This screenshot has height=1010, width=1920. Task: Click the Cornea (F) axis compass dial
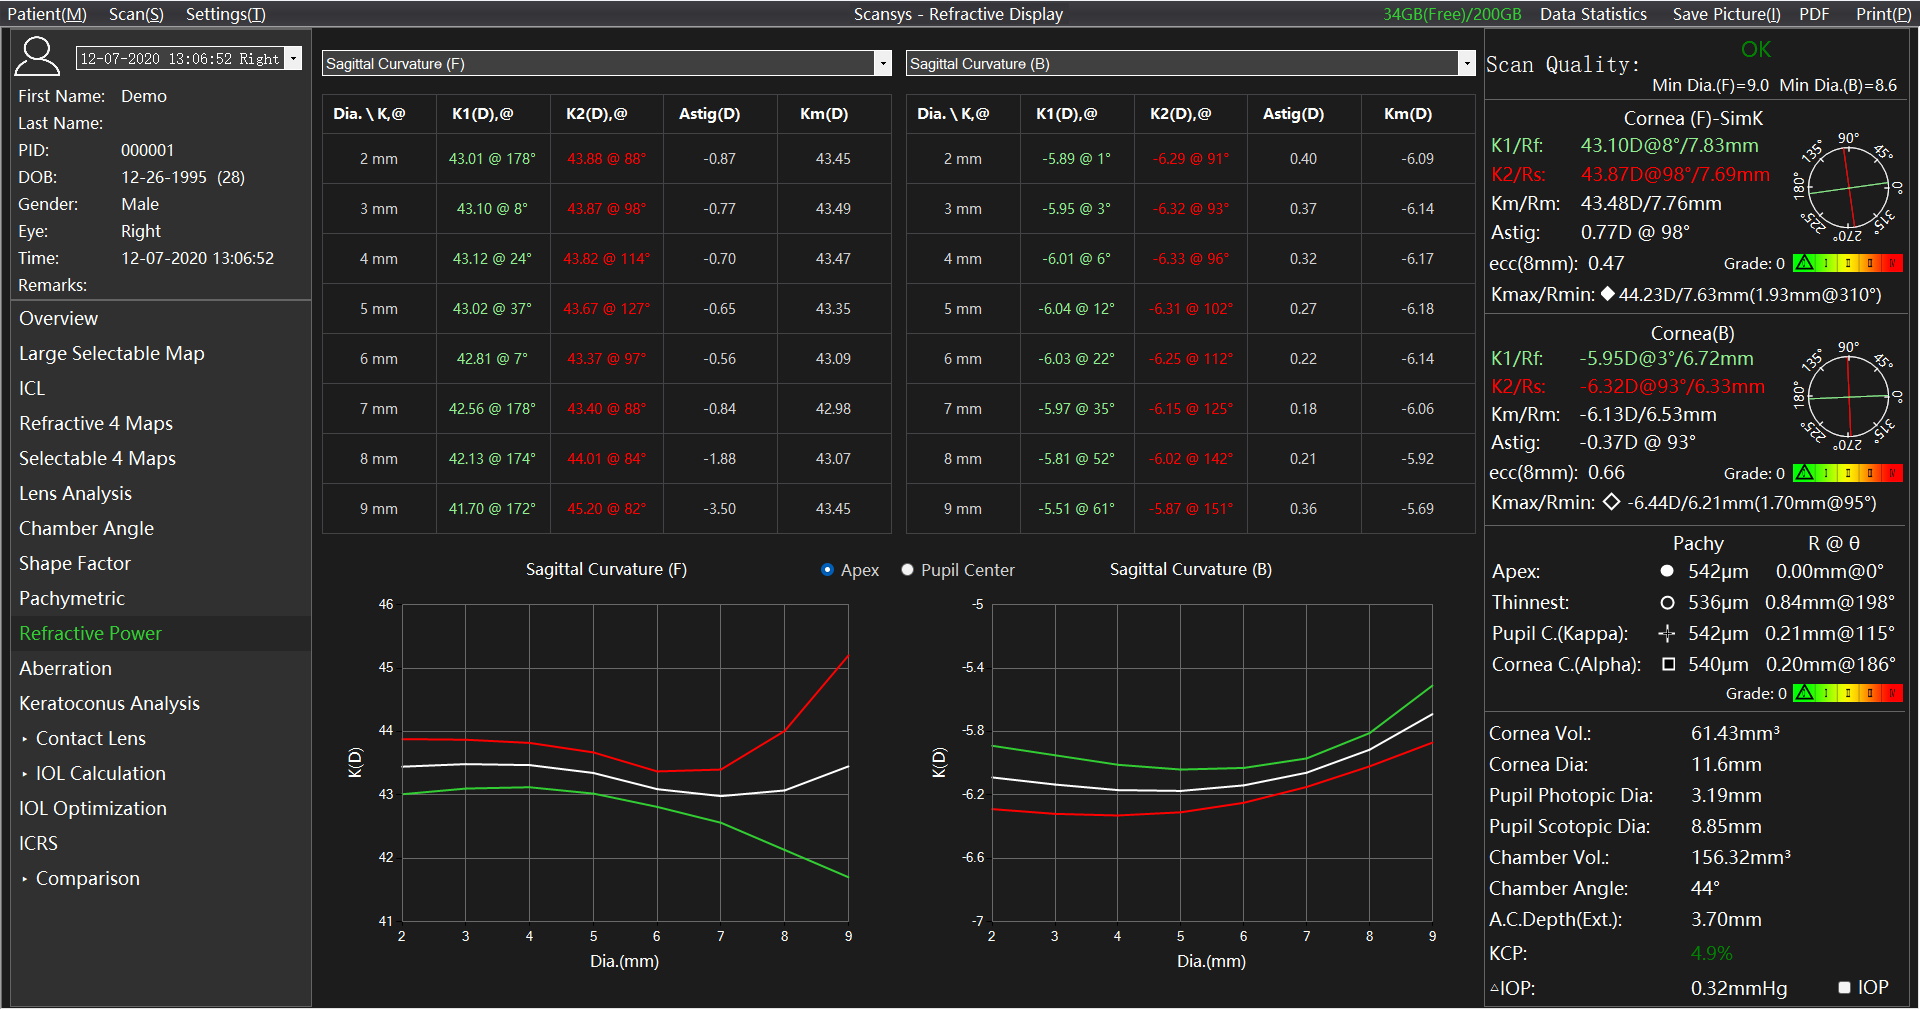(x=1848, y=187)
